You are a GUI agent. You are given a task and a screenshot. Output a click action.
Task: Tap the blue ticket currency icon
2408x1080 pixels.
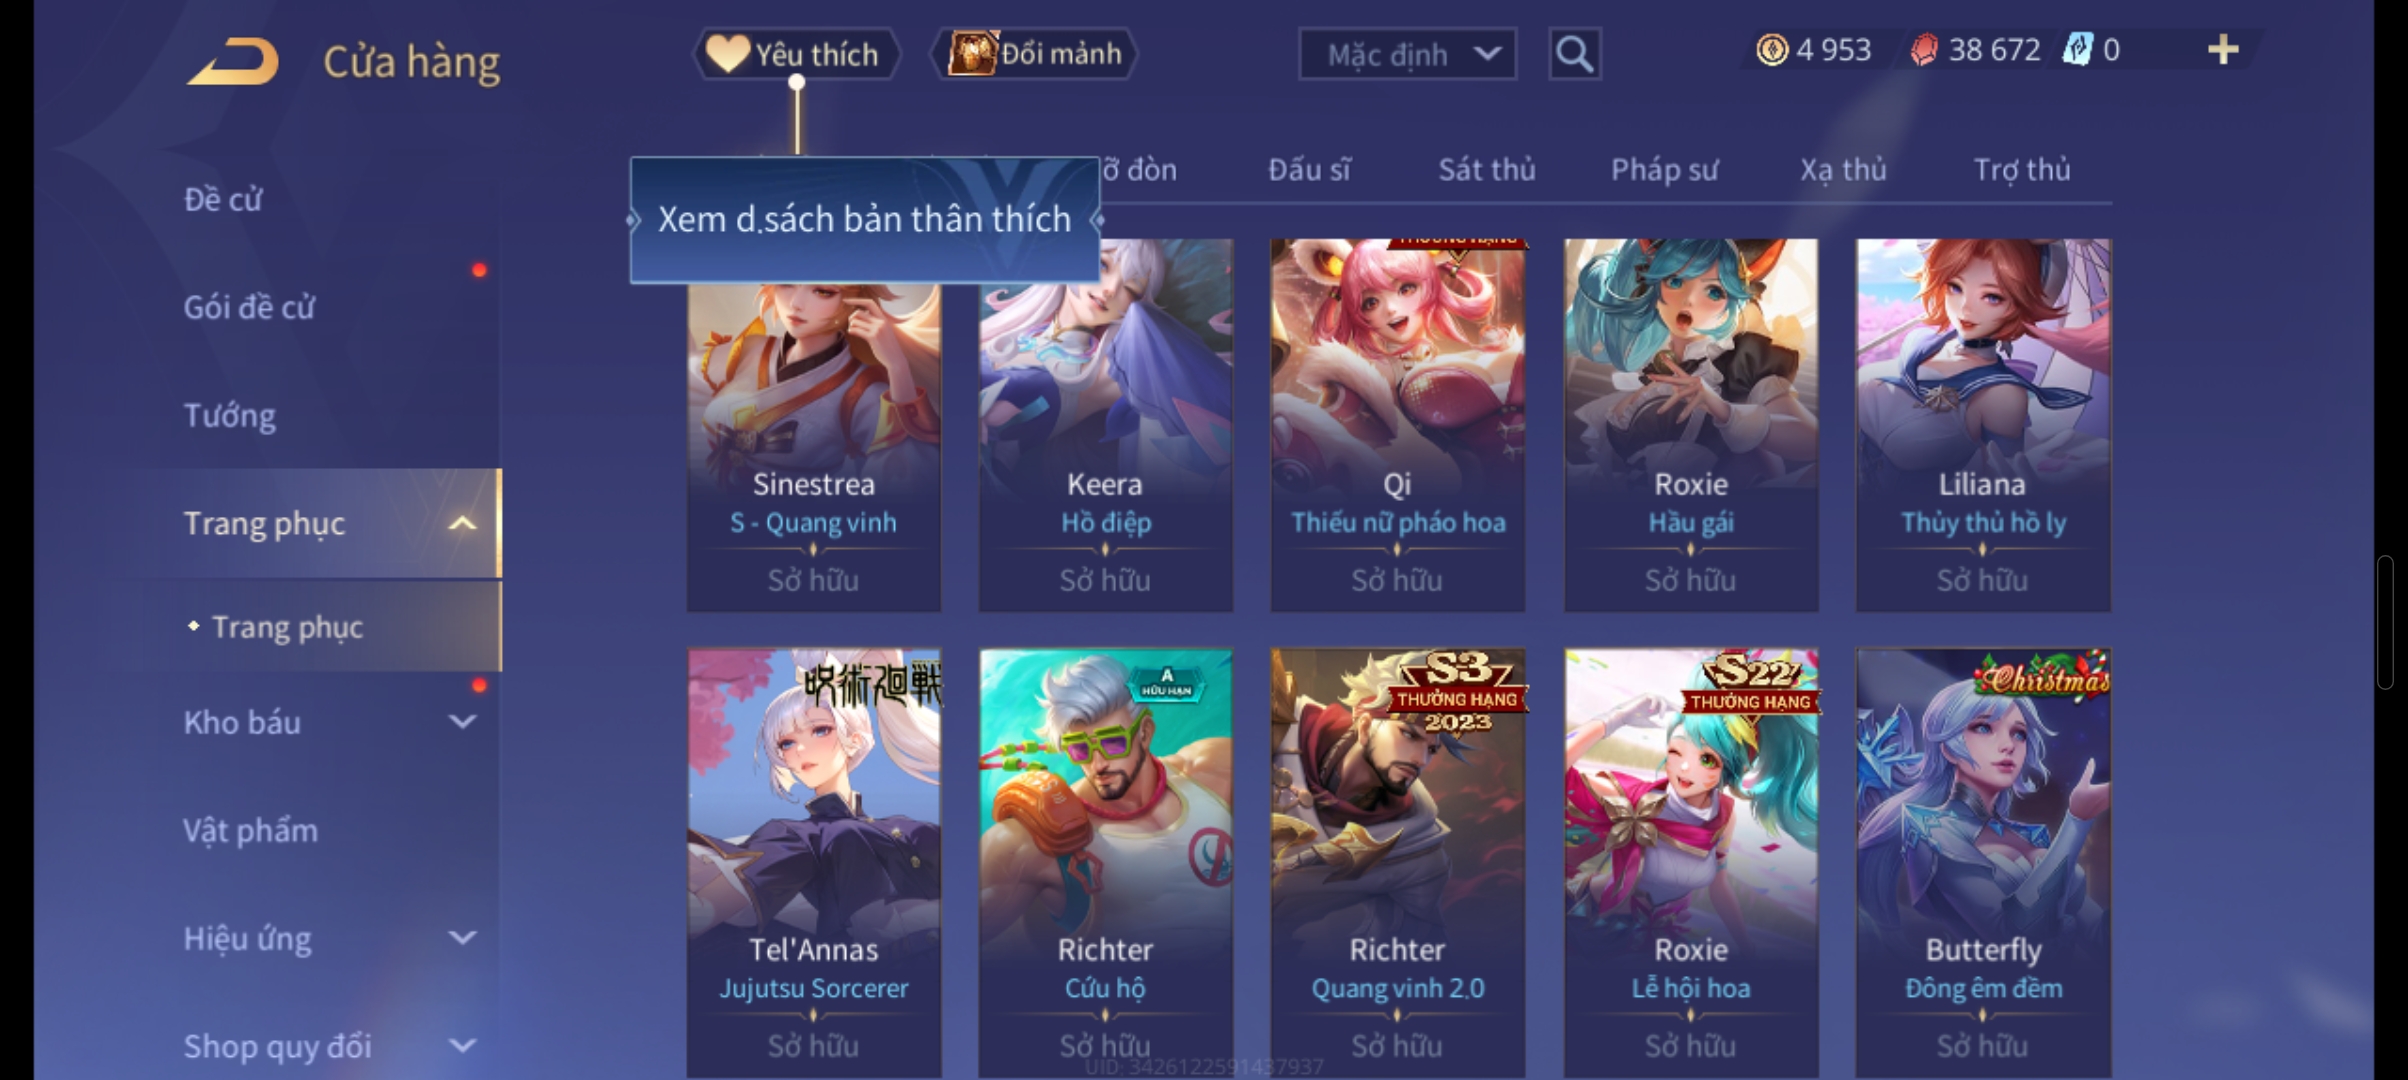(2077, 49)
